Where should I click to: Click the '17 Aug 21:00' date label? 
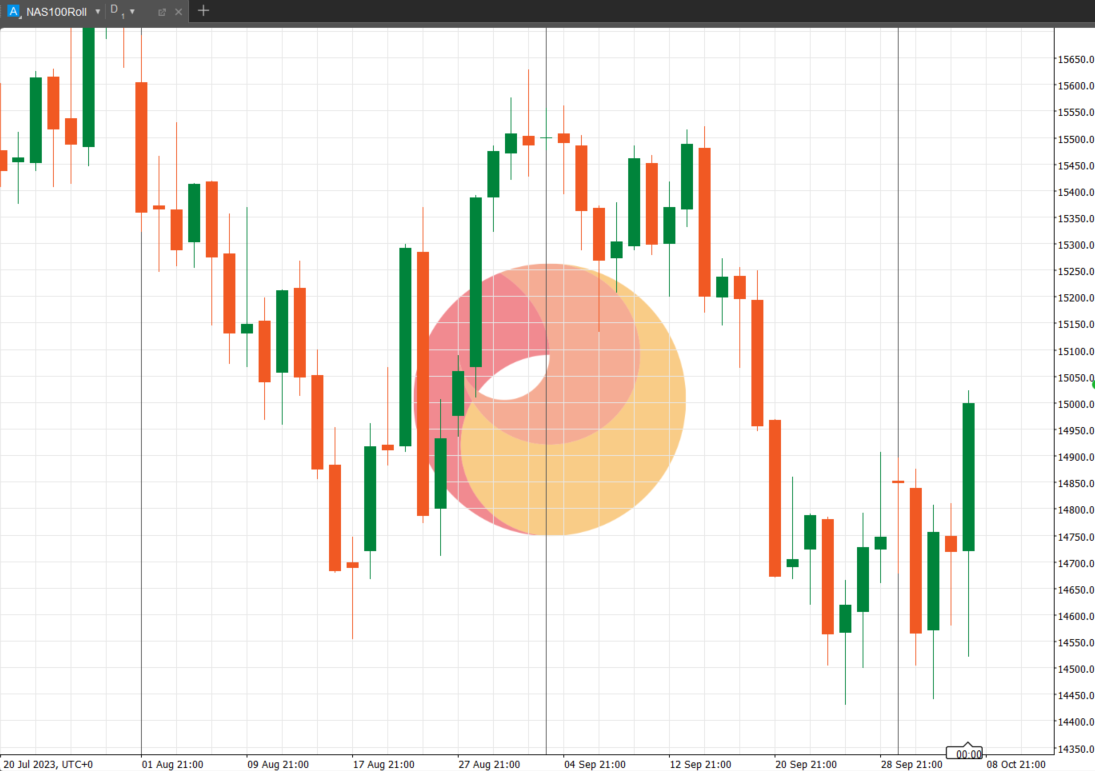click(x=383, y=764)
